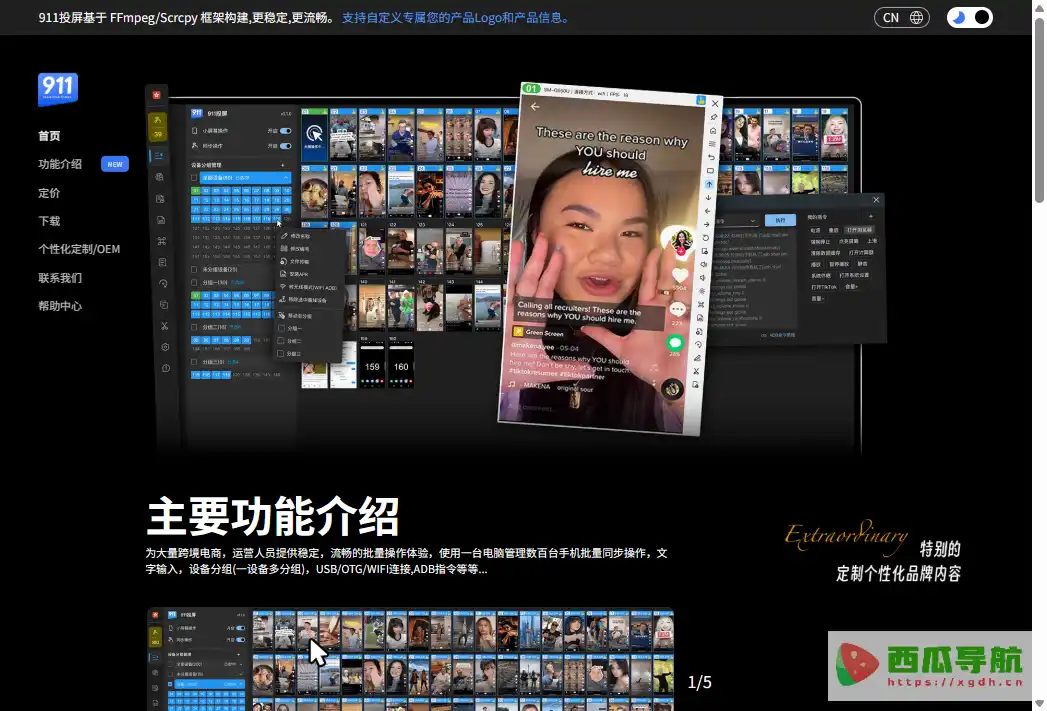Click the 主要功能介绍 heading
The image size is (1047, 711).
point(272,516)
